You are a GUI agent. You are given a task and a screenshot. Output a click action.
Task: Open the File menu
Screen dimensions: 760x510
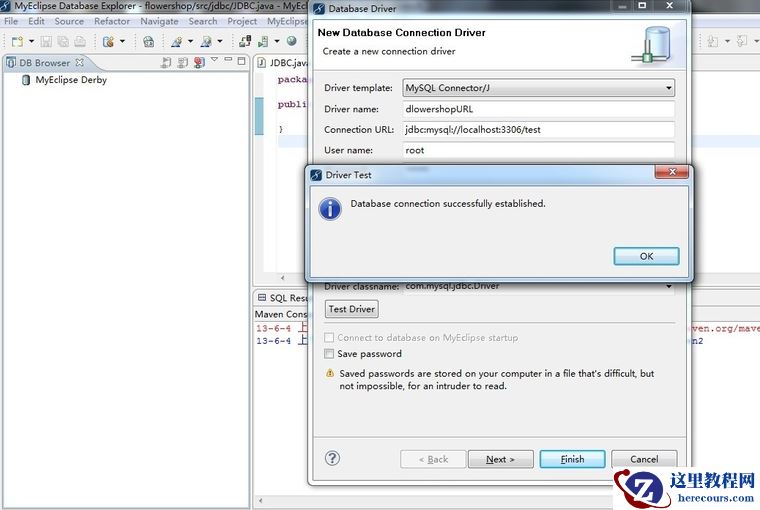[11, 21]
